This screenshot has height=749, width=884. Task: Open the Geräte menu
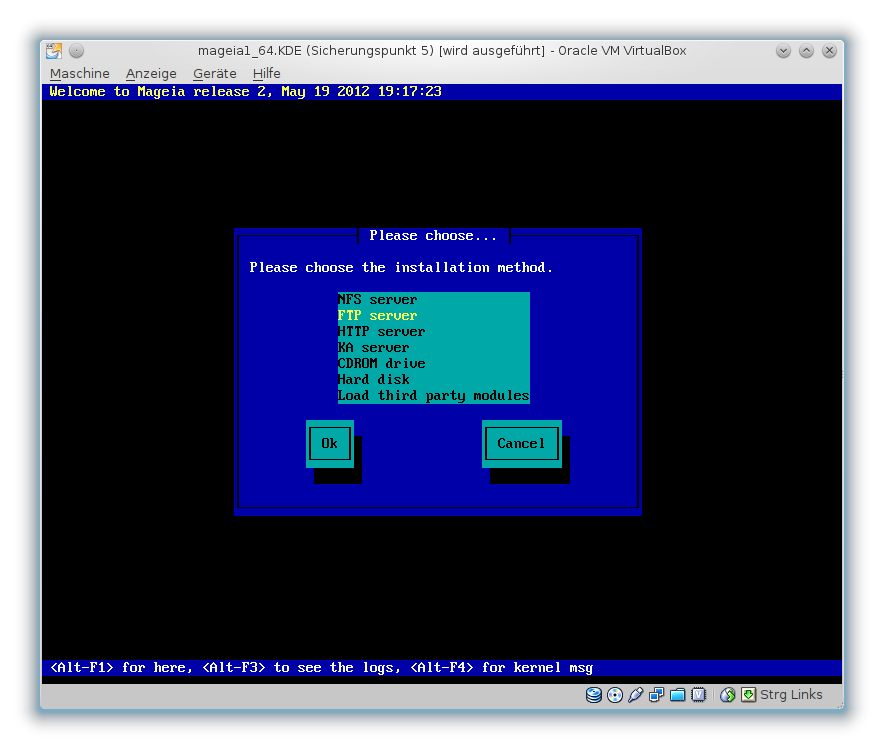coord(215,73)
